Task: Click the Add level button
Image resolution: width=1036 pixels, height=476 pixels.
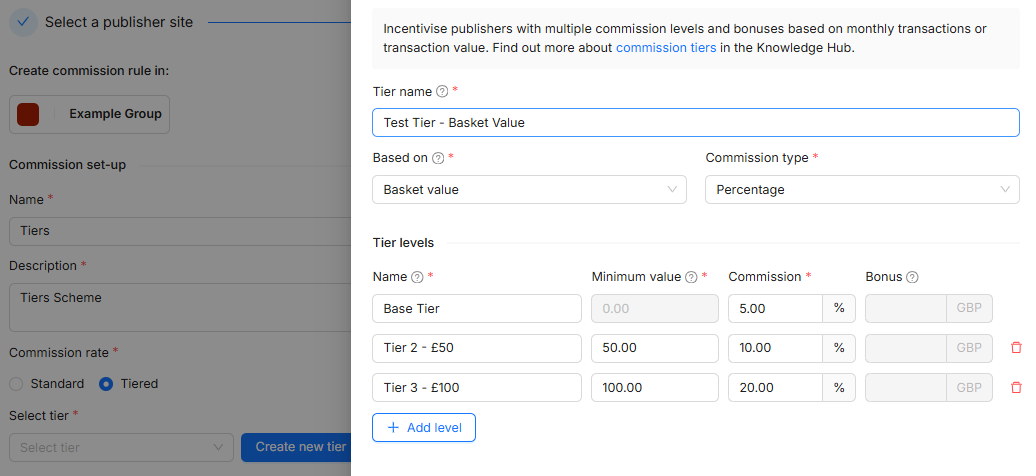Action: (424, 428)
